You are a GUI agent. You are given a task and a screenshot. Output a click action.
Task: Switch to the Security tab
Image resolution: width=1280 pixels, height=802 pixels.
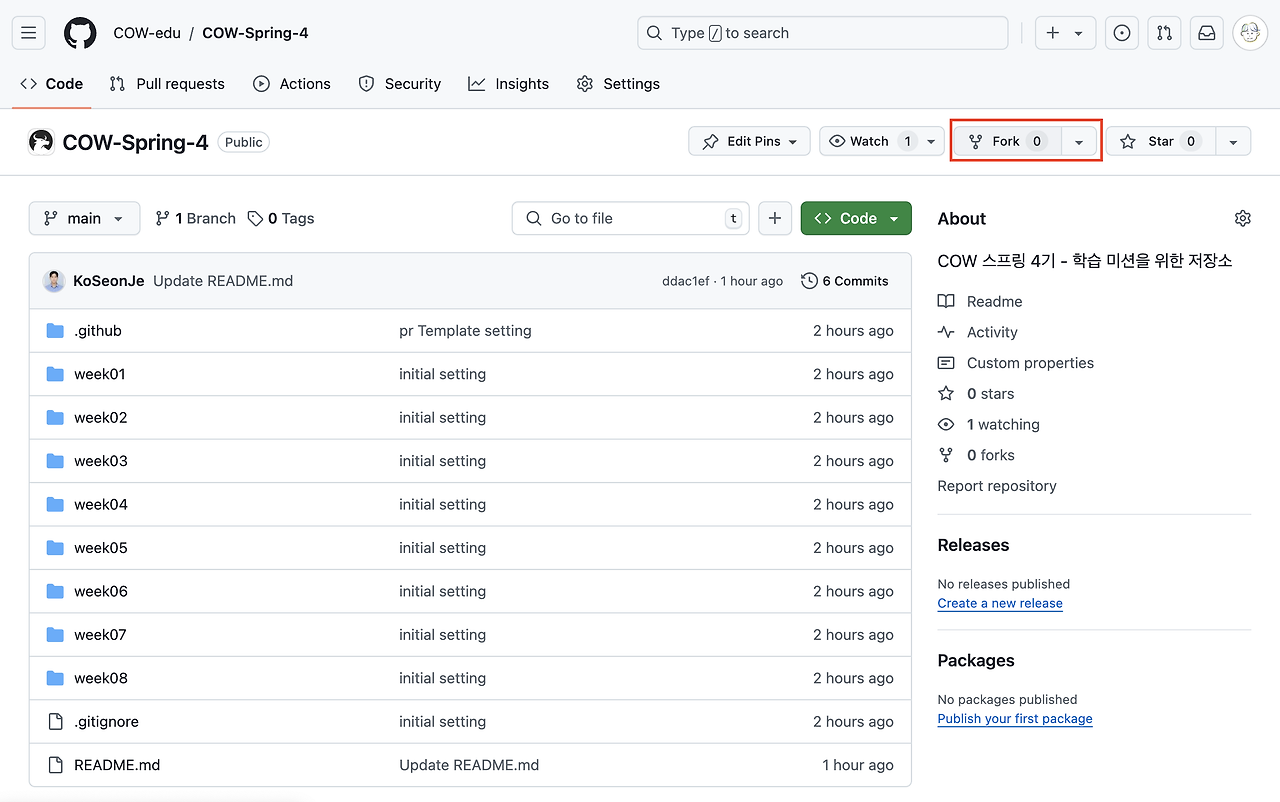pos(400,84)
